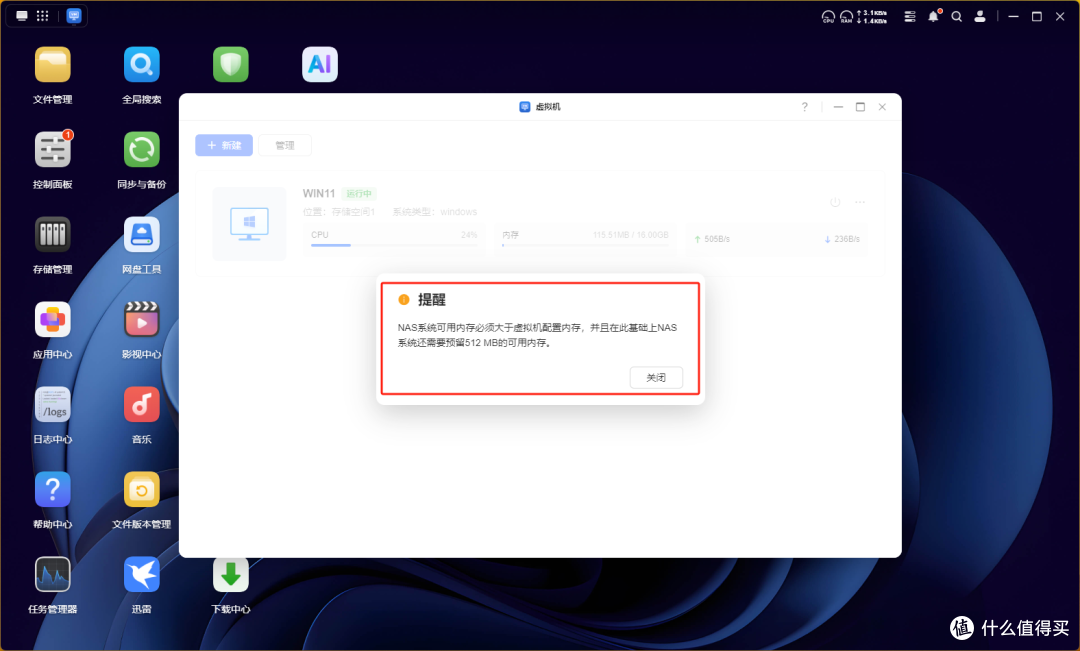Open 影视中心 desktop app
Viewport: 1080px width, 651px height.
(x=142, y=320)
